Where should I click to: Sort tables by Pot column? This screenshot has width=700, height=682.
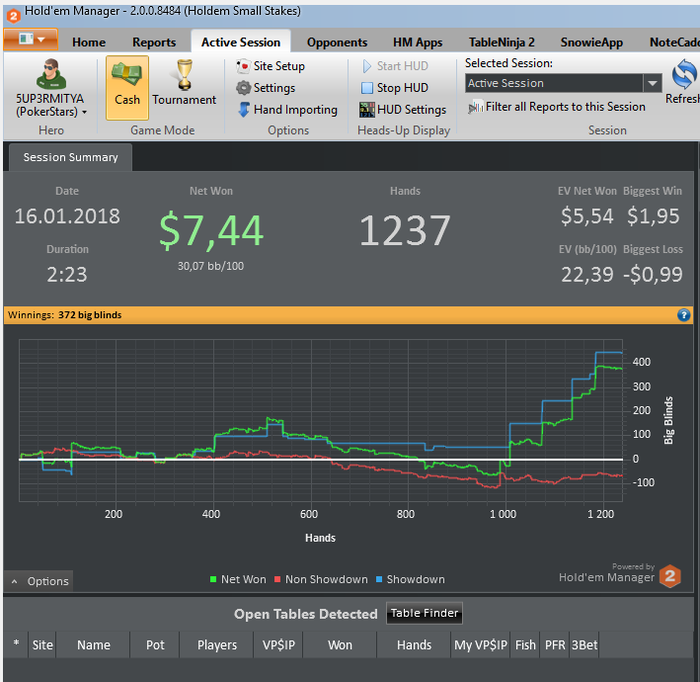coord(155,645)
